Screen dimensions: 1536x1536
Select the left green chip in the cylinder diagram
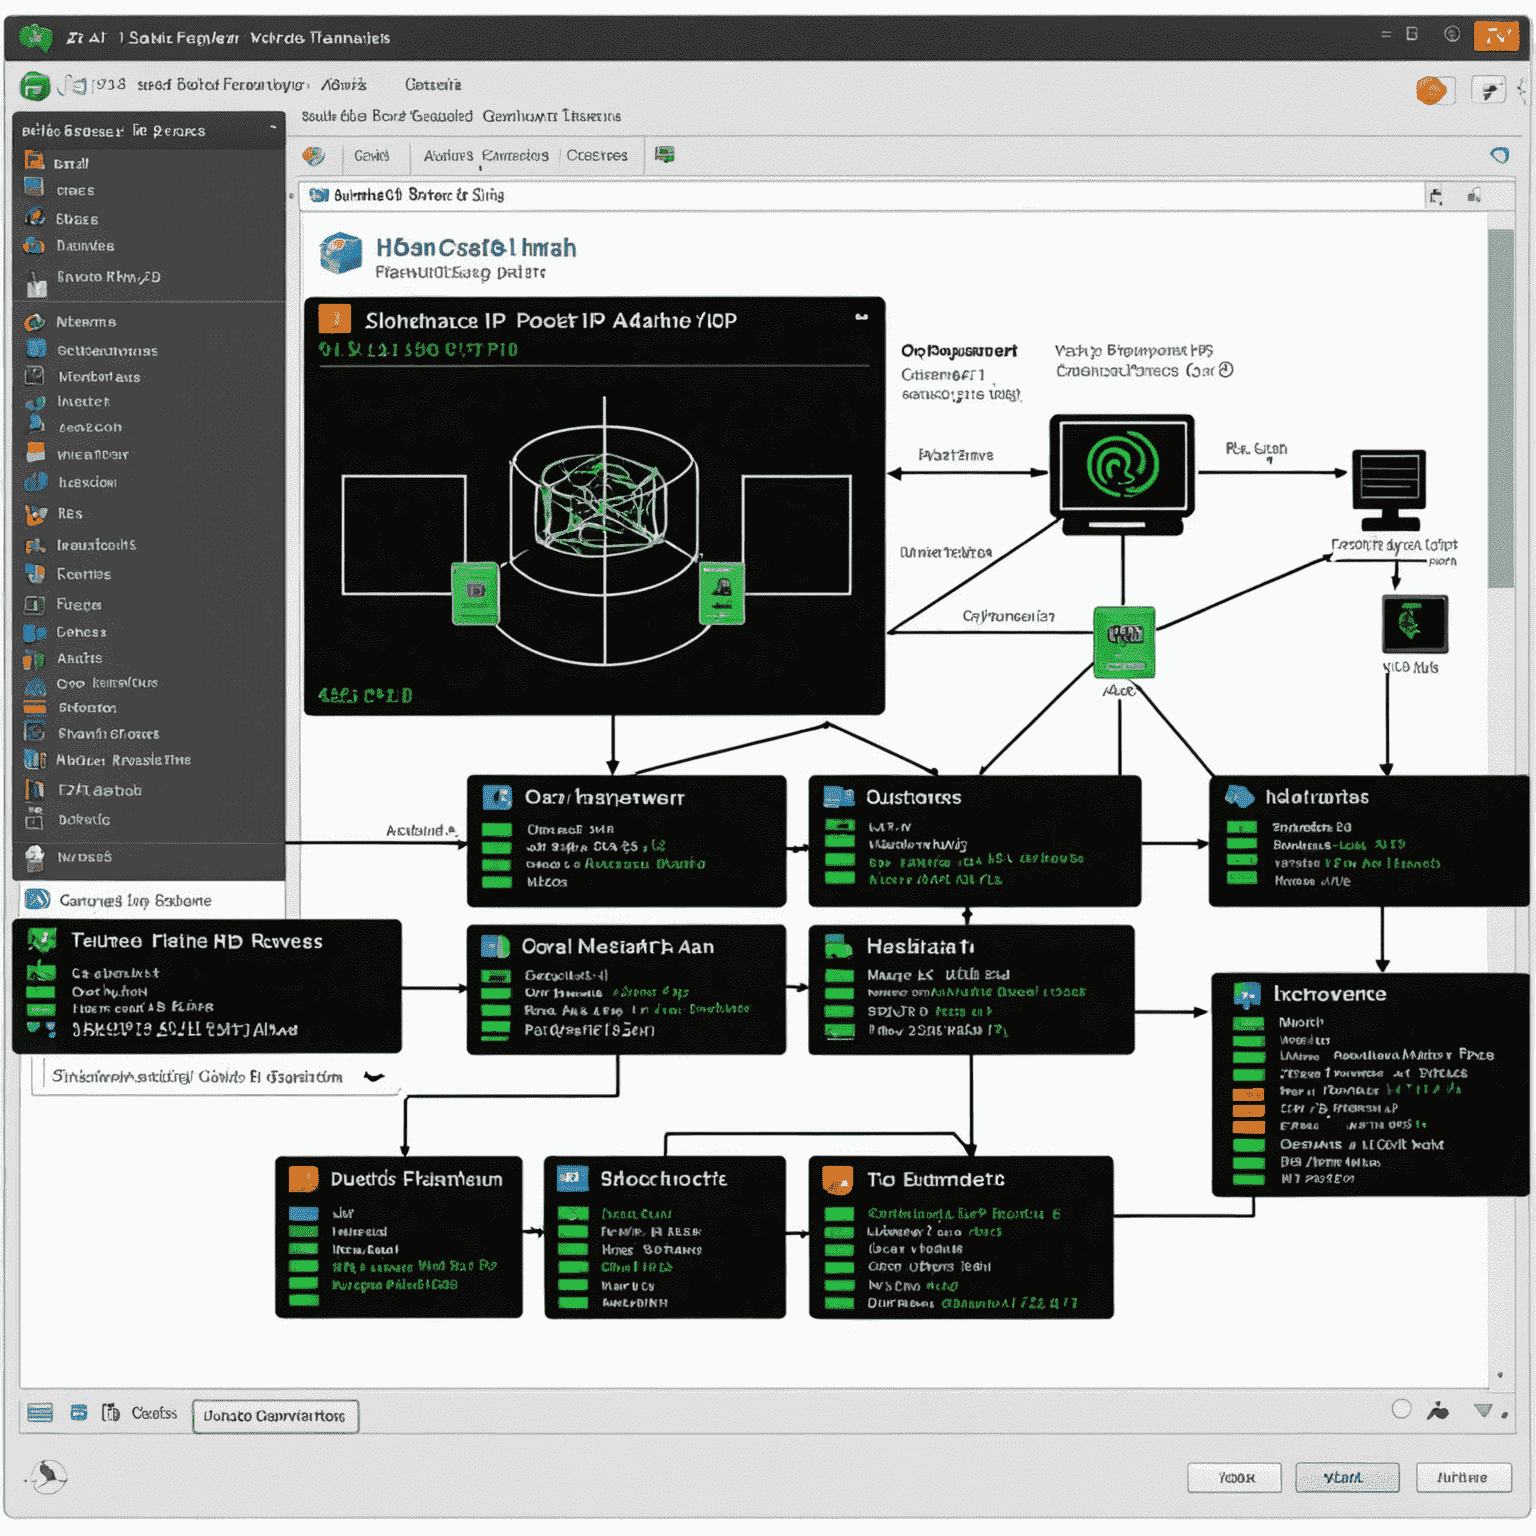pyautogui.click(x=475, y=593)
